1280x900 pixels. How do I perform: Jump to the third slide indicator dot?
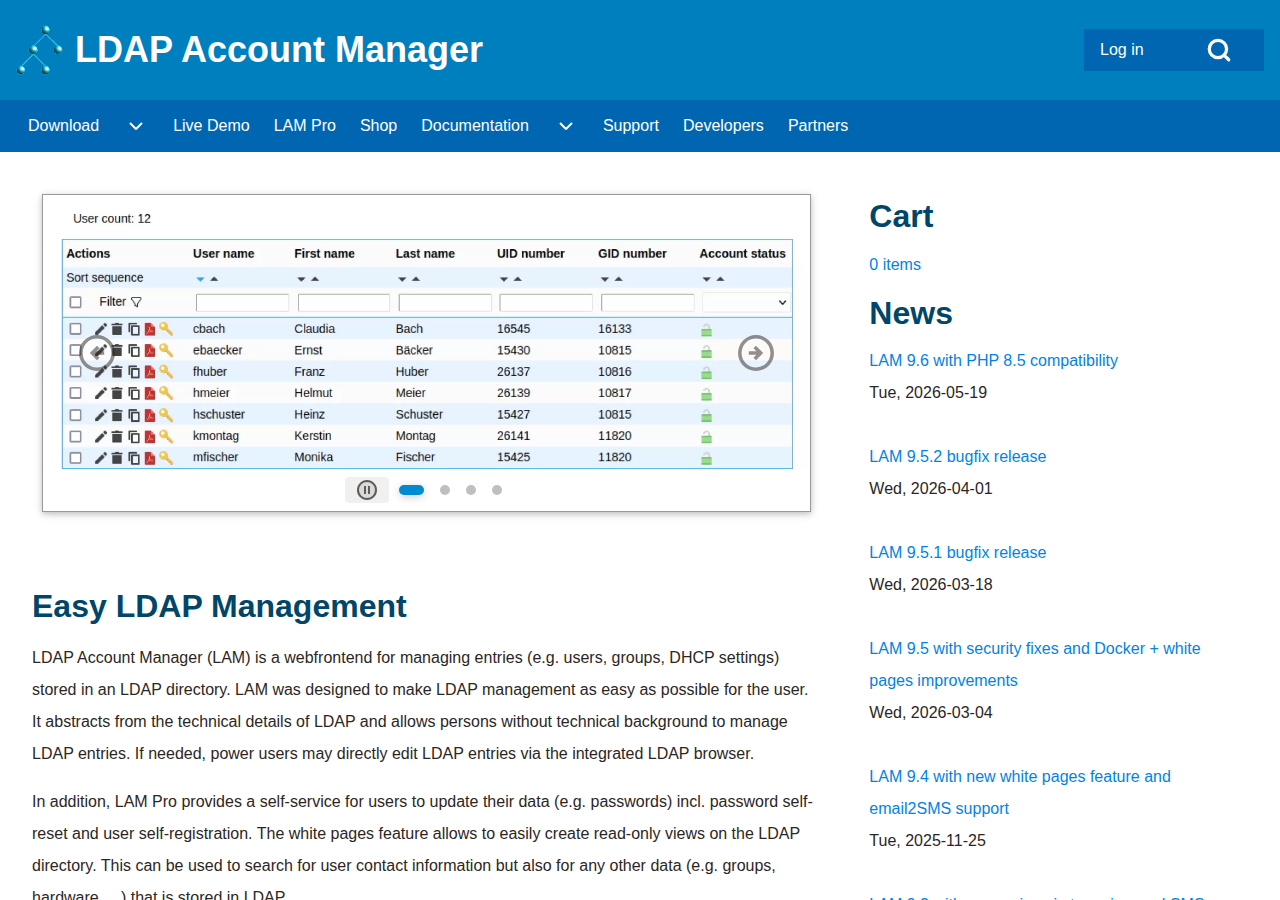[471, 490]
